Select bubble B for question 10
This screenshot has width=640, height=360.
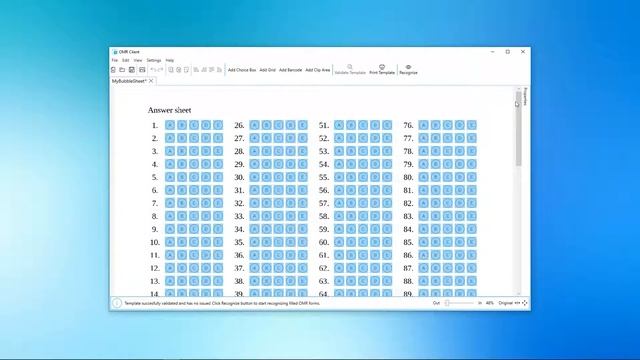coord(182,242)
